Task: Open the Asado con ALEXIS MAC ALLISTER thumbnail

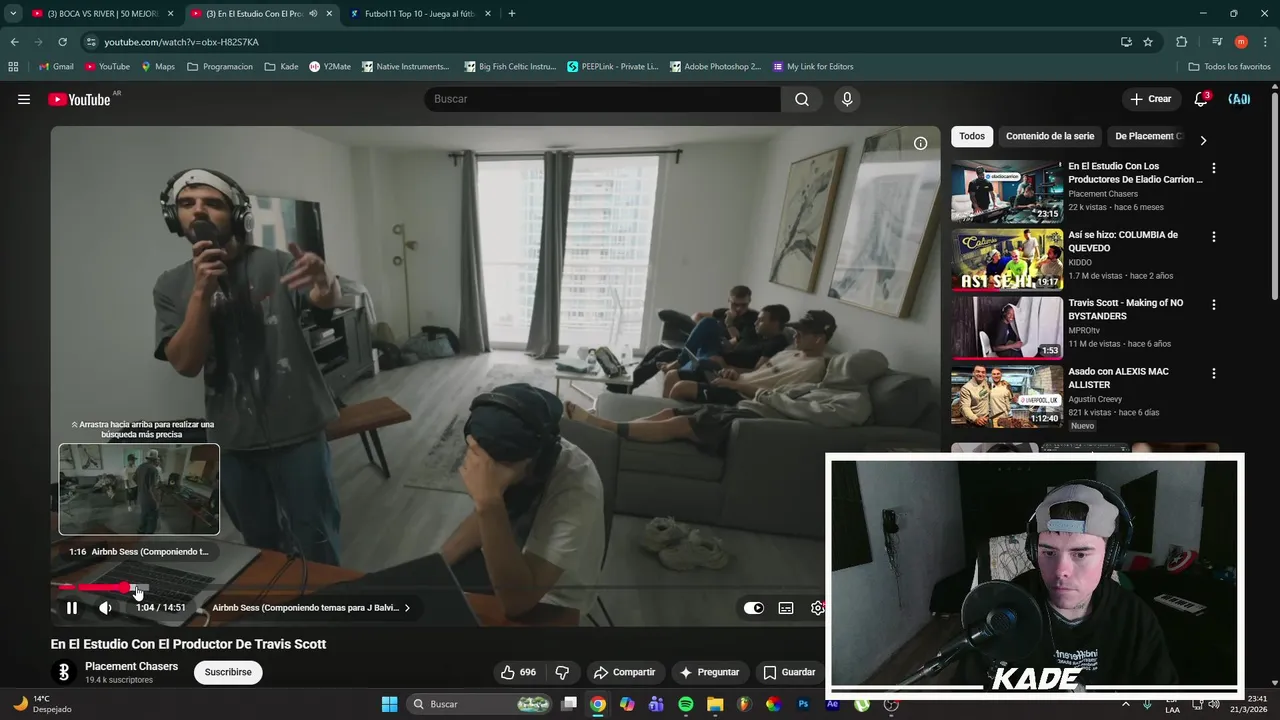Action: [x=1007, y=396]
